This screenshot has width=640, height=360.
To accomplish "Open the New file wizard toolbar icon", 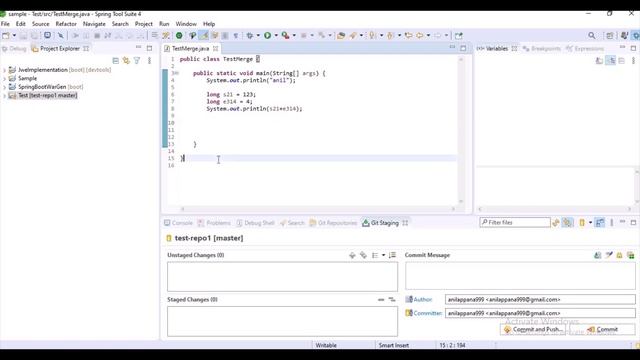I will 6,36.
